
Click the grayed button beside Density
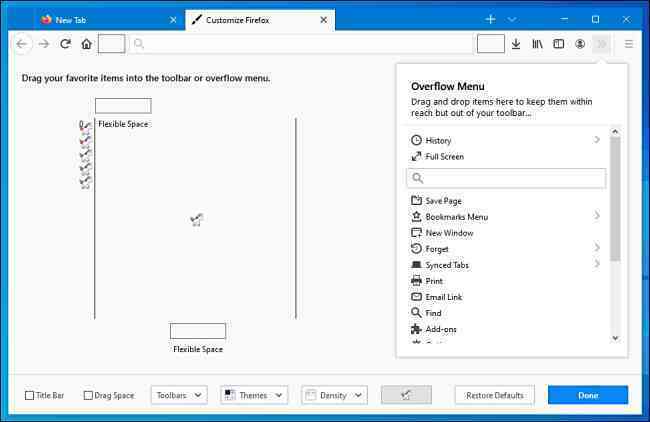tap(406, 395)
